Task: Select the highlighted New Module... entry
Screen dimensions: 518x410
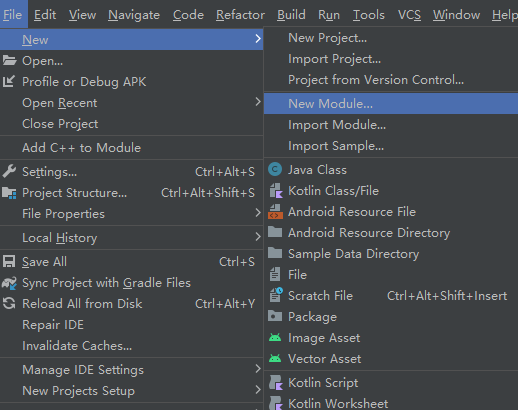Action: click(x=391, y=104)
